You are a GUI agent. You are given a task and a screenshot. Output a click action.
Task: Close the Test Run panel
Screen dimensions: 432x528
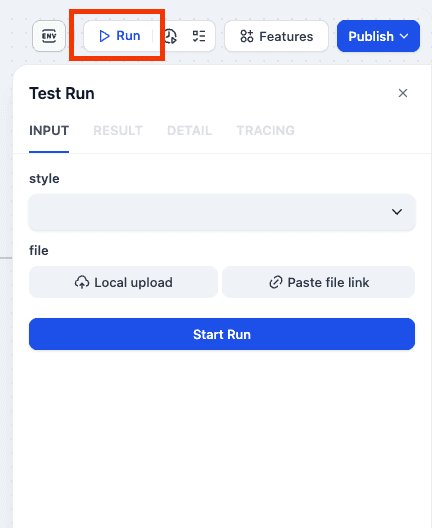click(403, 93)
